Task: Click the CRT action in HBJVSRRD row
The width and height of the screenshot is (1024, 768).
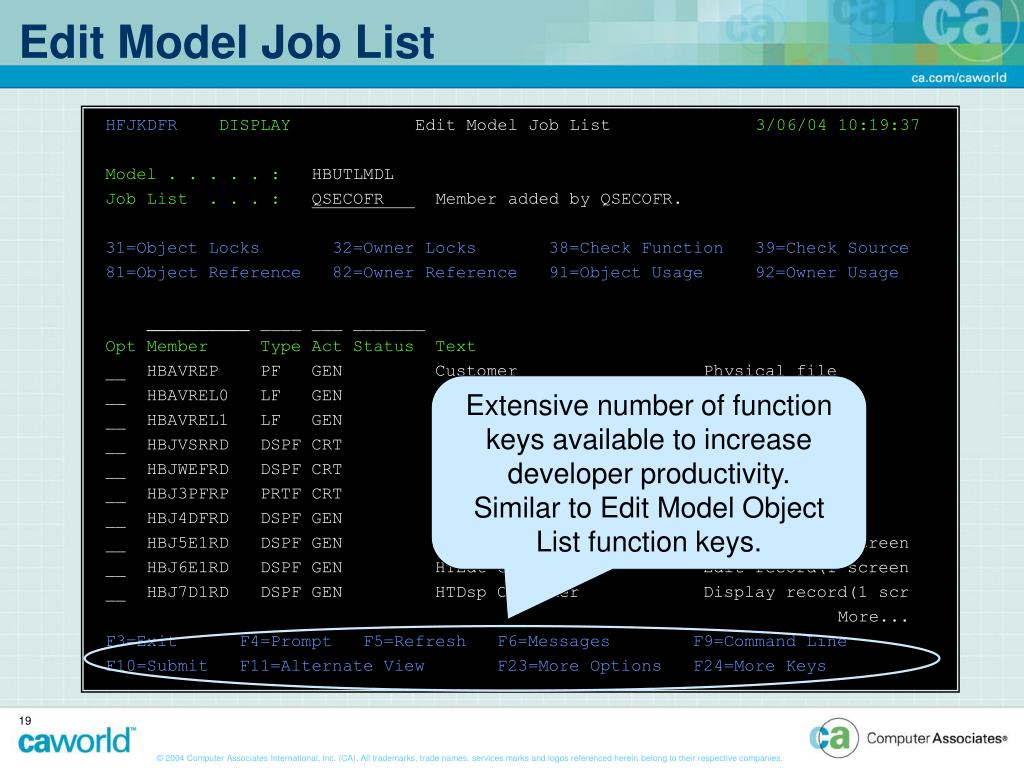Action: click(x=327, y=445)
